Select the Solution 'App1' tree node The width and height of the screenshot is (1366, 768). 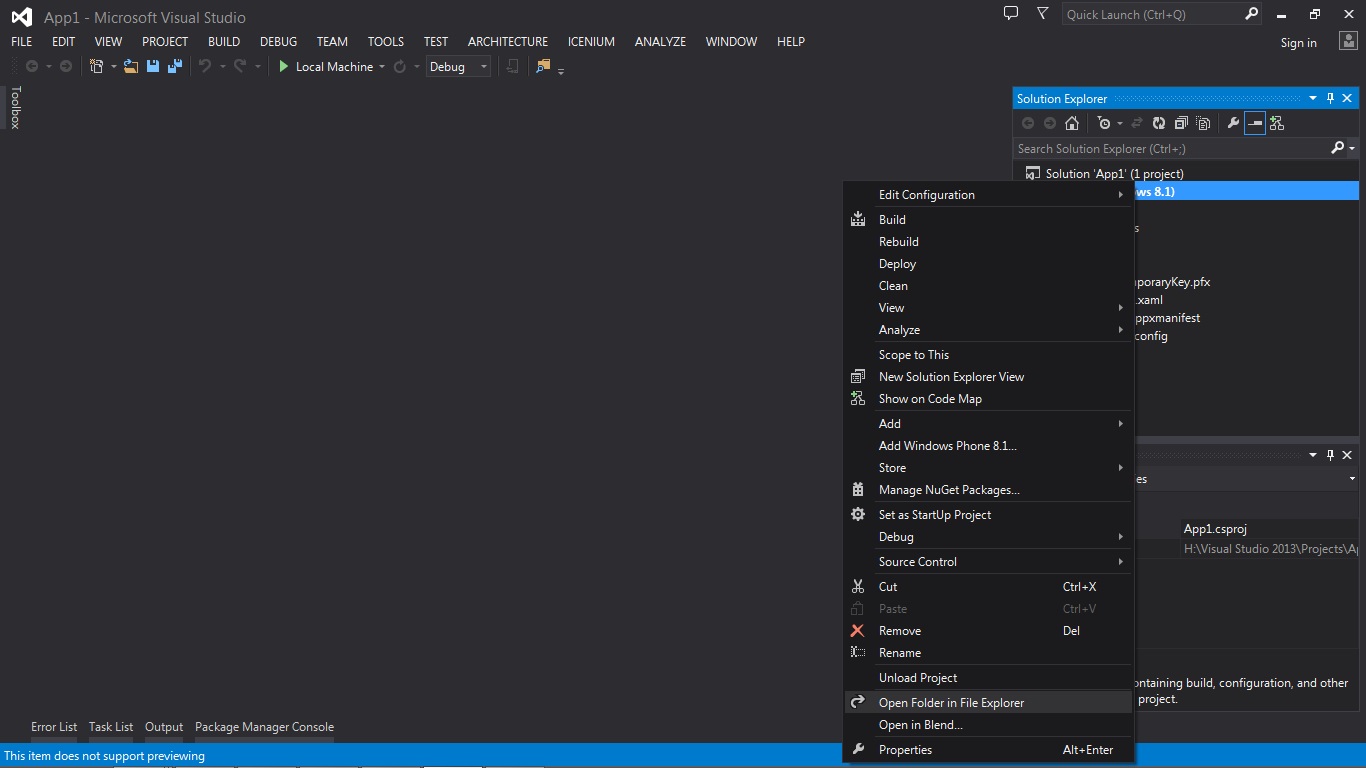(1114, 173)
